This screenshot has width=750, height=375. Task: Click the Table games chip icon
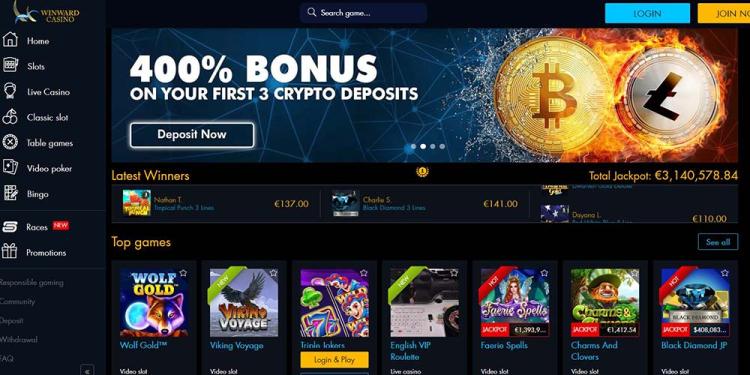point(10,142)
